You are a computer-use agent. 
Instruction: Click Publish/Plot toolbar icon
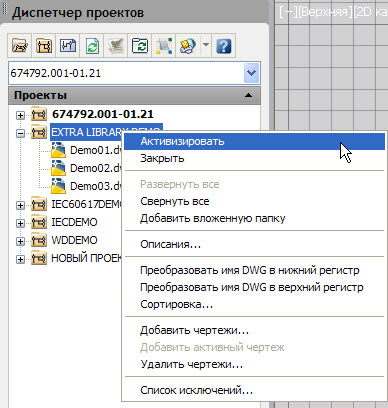tap(188, 46)
